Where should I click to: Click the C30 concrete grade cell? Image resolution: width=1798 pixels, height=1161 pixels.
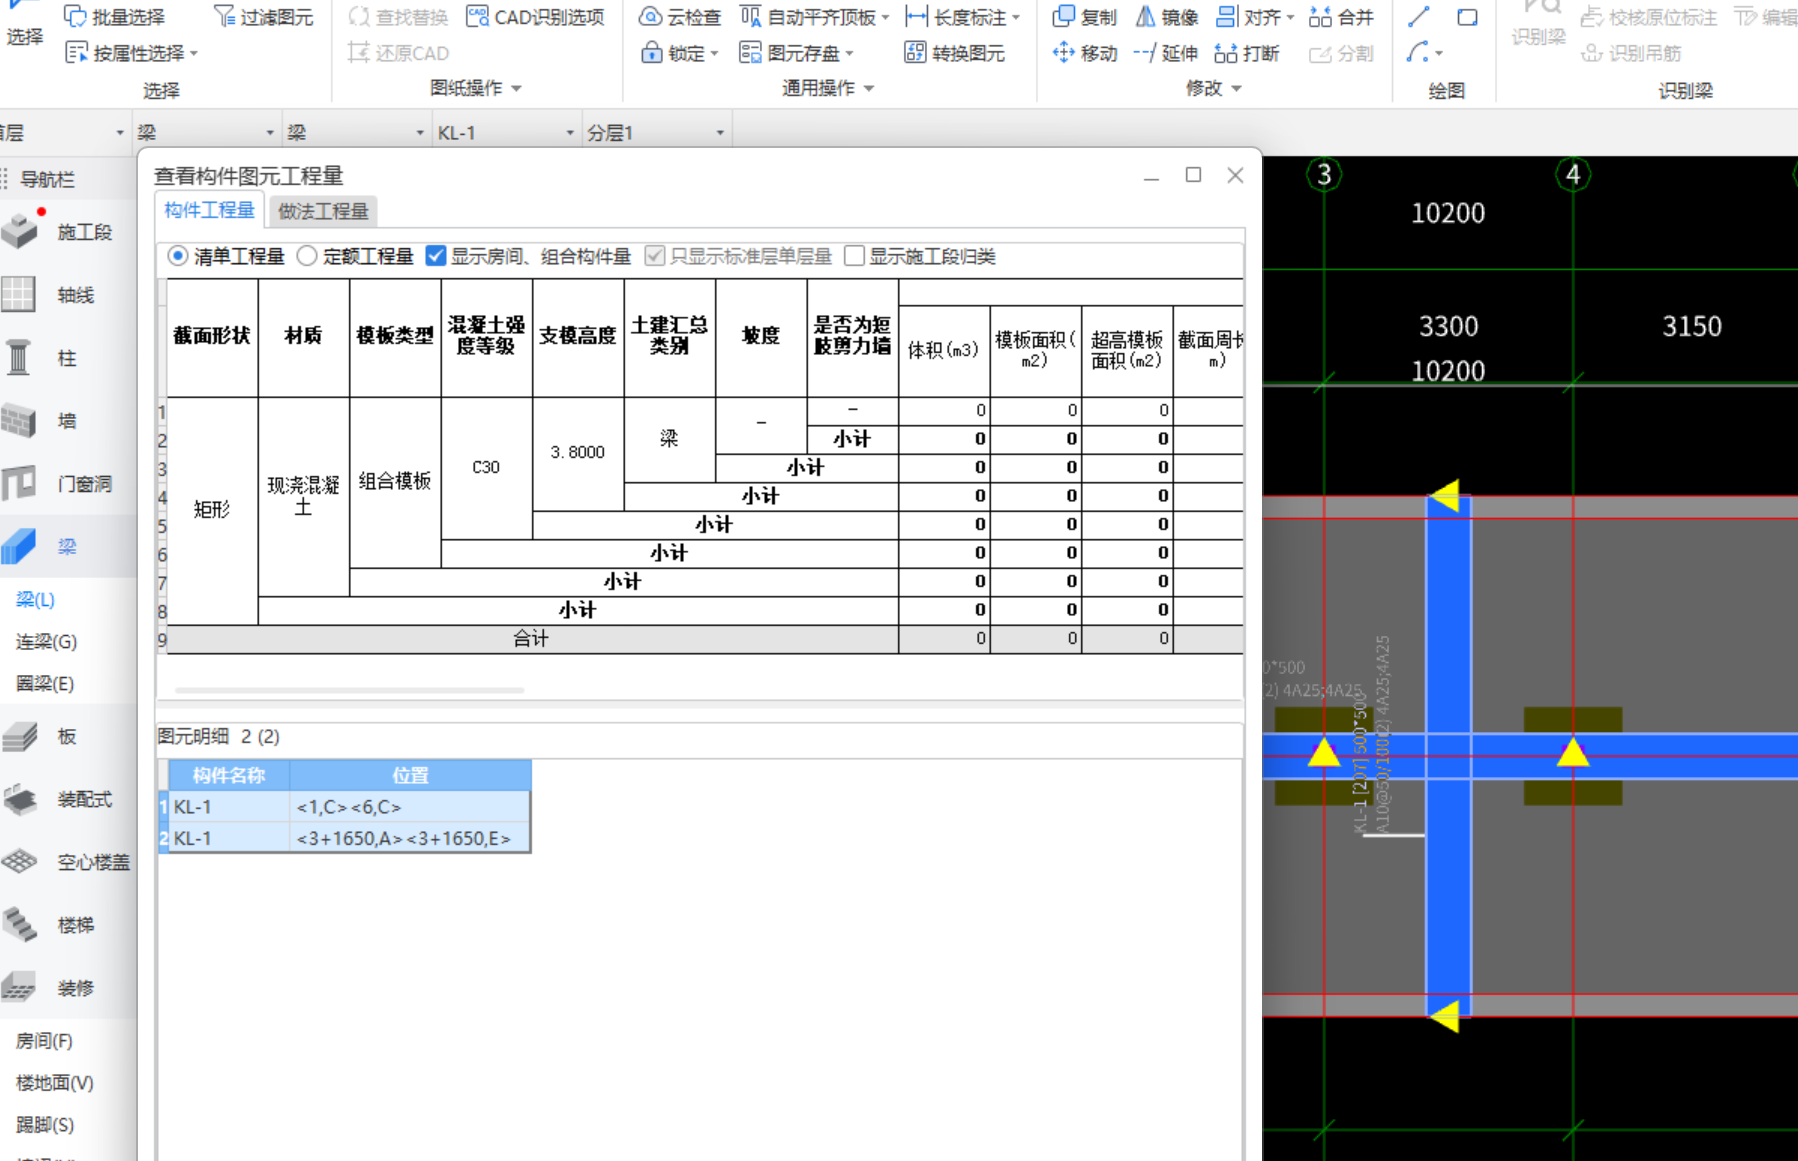pos(486,468)
